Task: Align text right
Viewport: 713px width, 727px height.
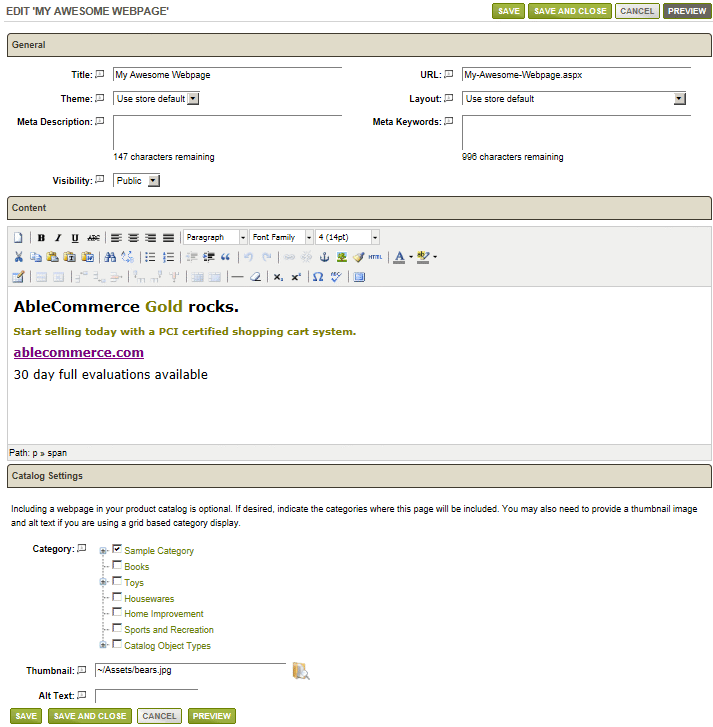Action: [151, 238]
